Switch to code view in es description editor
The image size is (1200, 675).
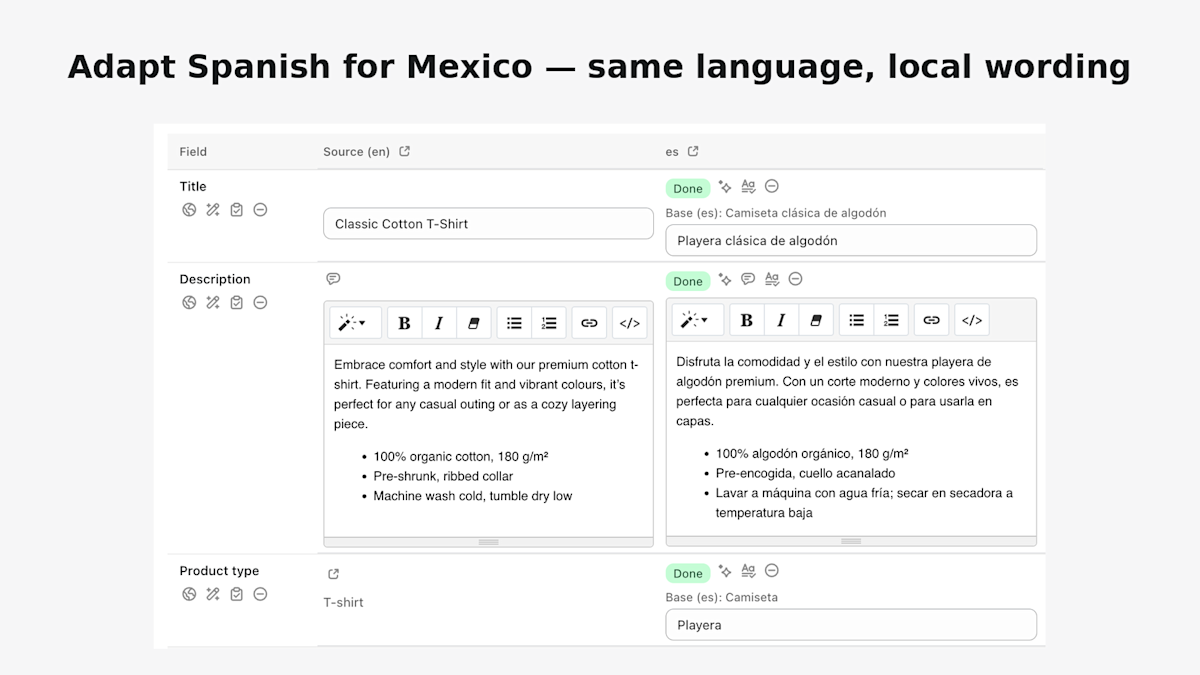point(972,320)
